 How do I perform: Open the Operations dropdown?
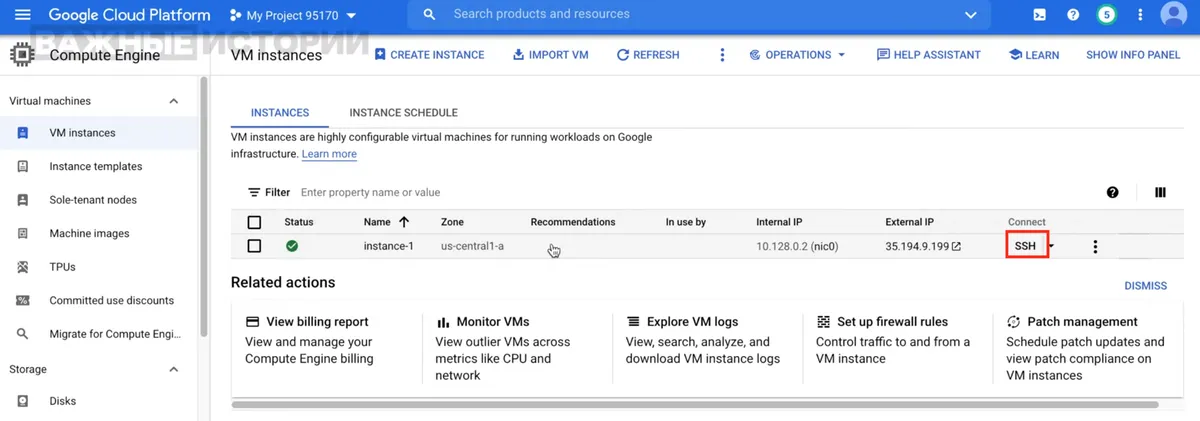[797, 55]
